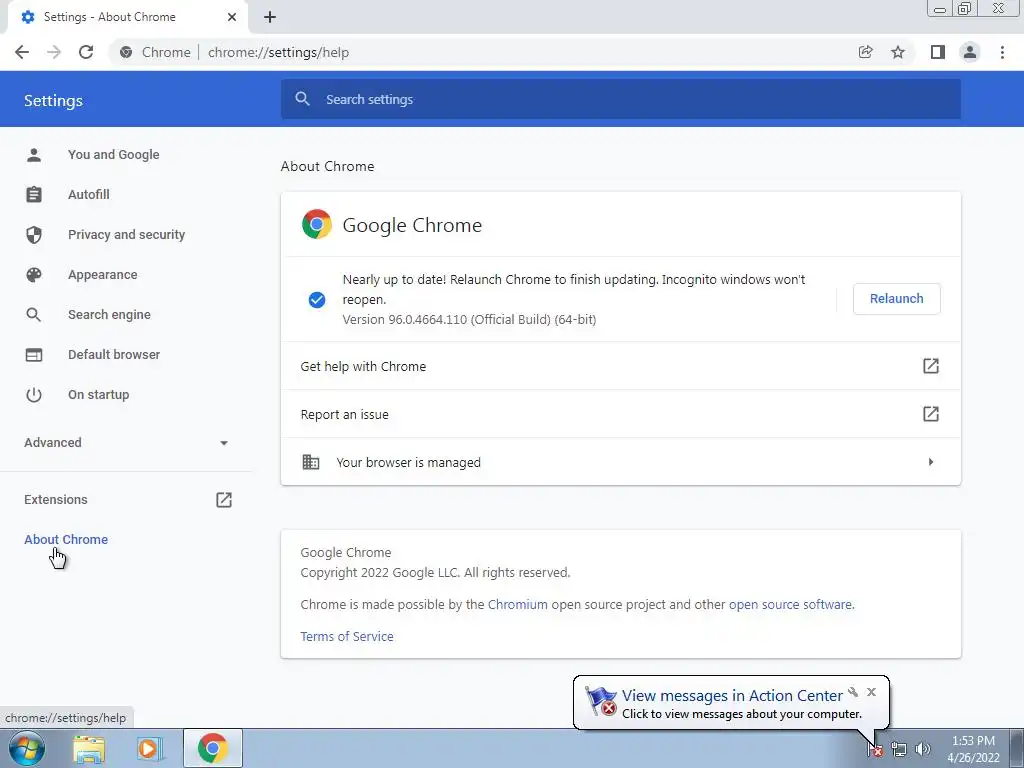
Task: Open Windows Explorer from the taskbar
Action: [89, 749]
